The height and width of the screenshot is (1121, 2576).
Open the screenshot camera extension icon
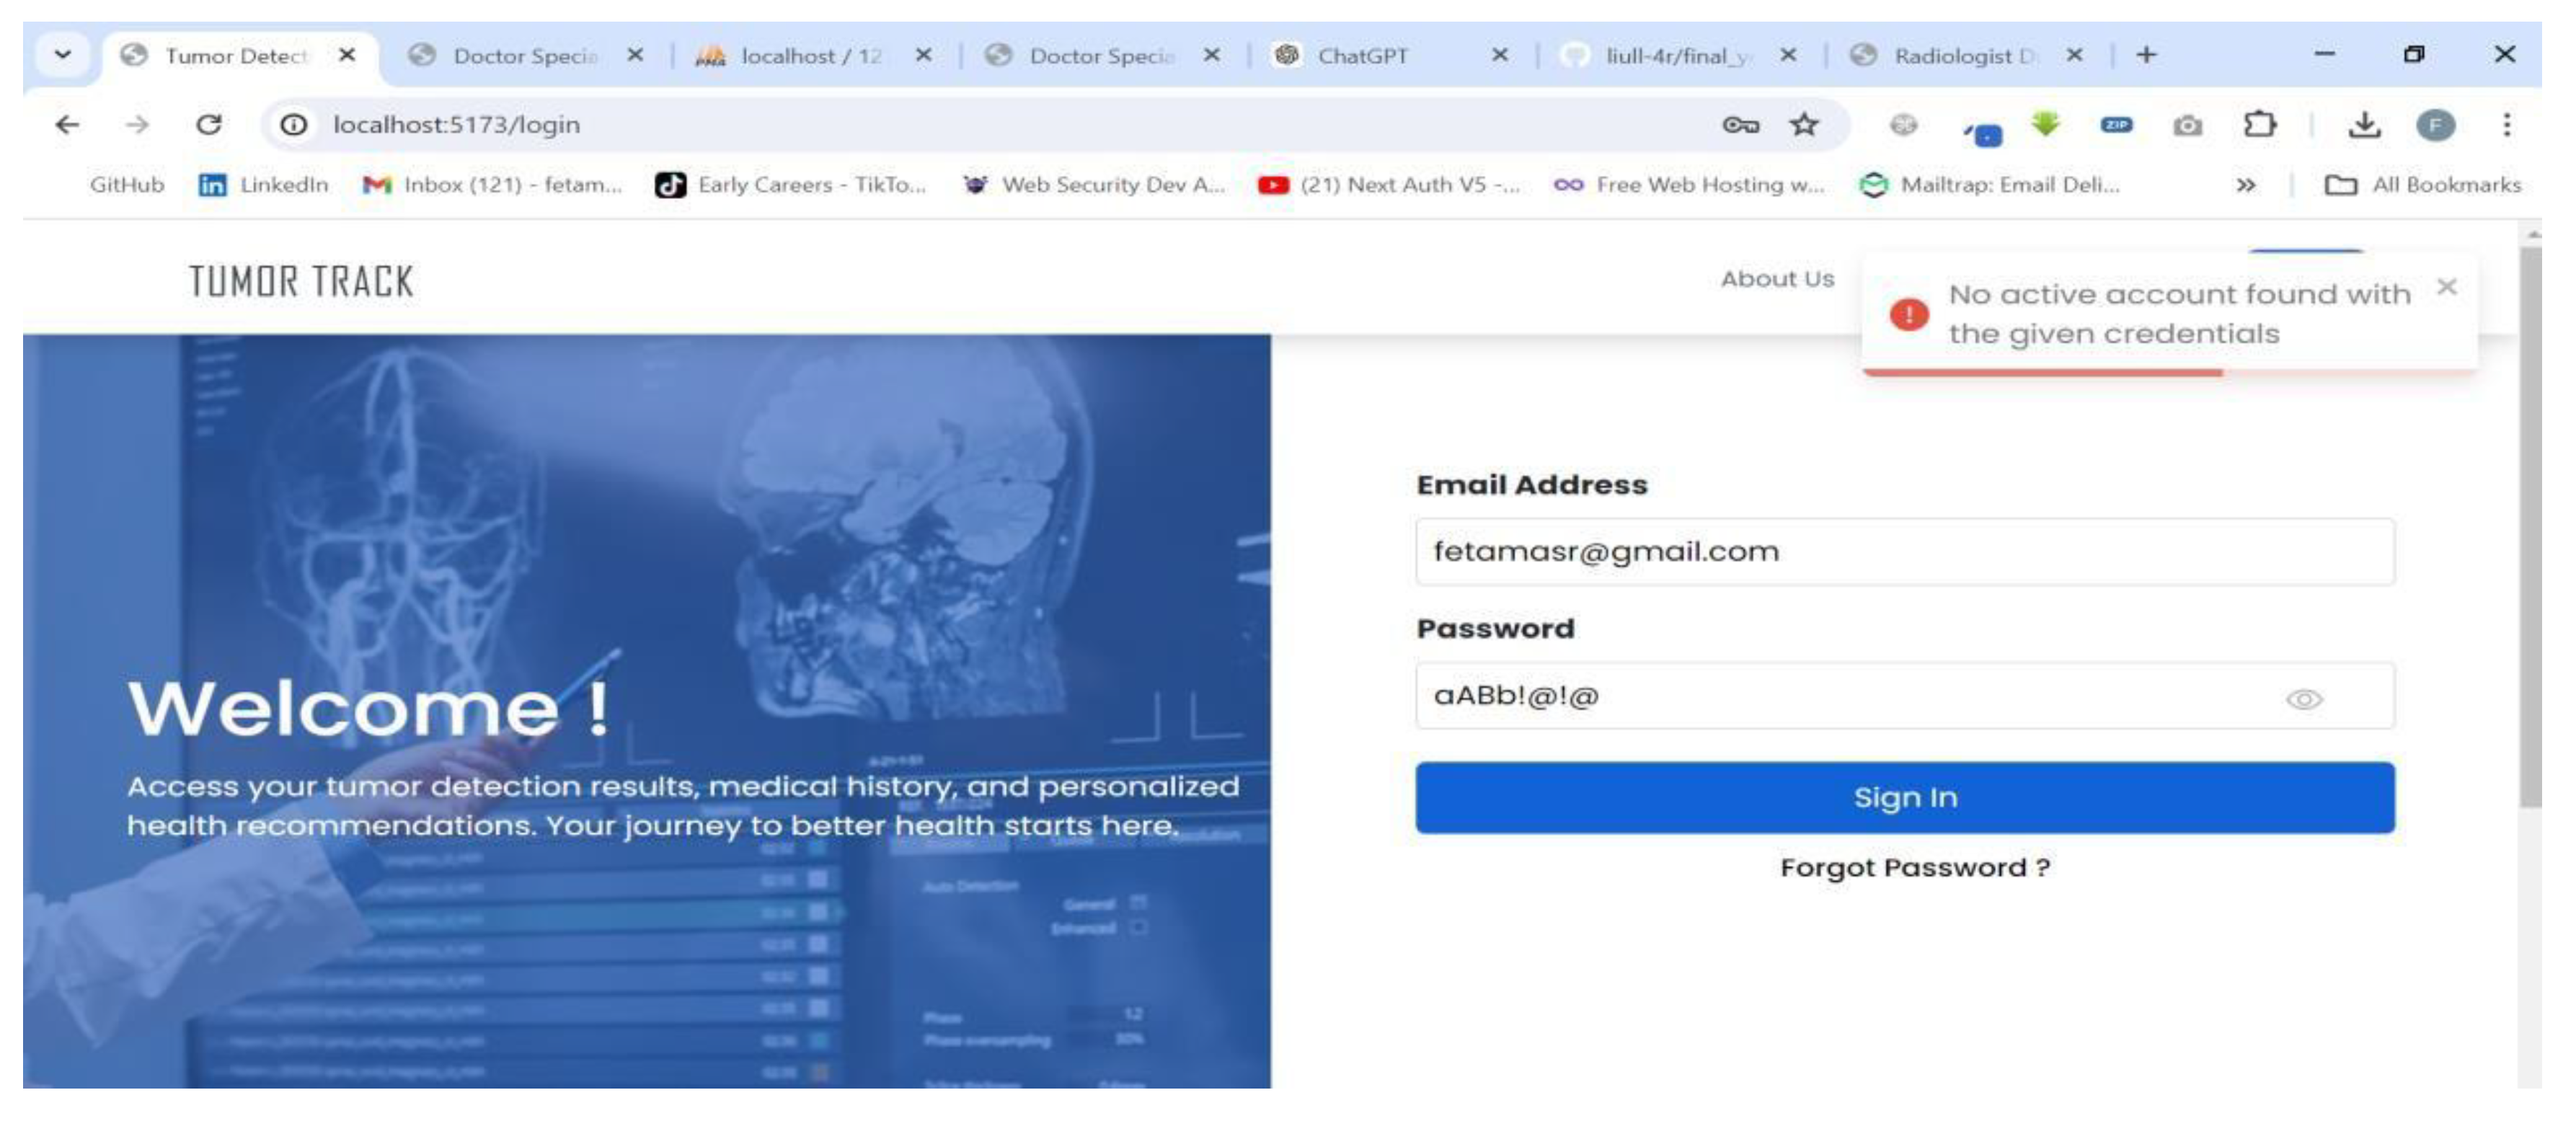pos(2188,126)
